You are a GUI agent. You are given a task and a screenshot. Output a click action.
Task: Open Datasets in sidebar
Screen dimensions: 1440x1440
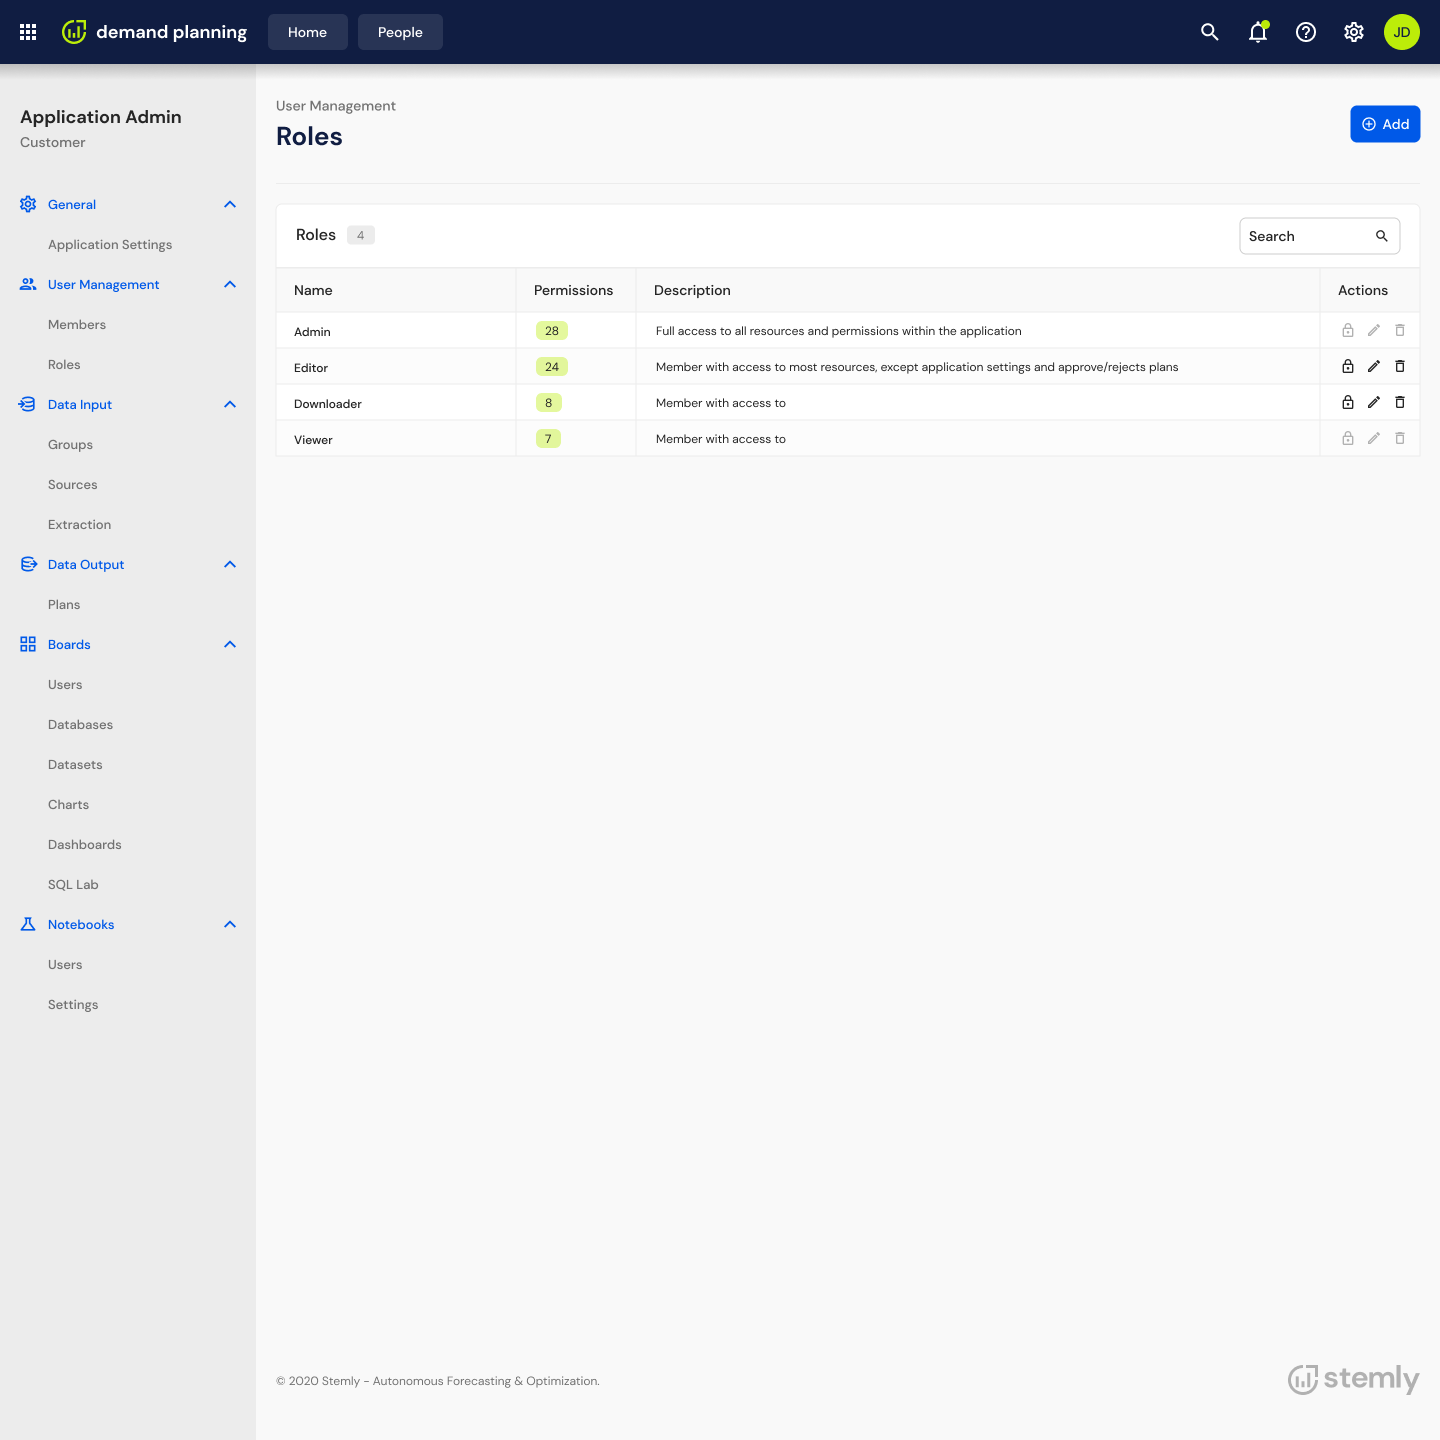point(75,764)
